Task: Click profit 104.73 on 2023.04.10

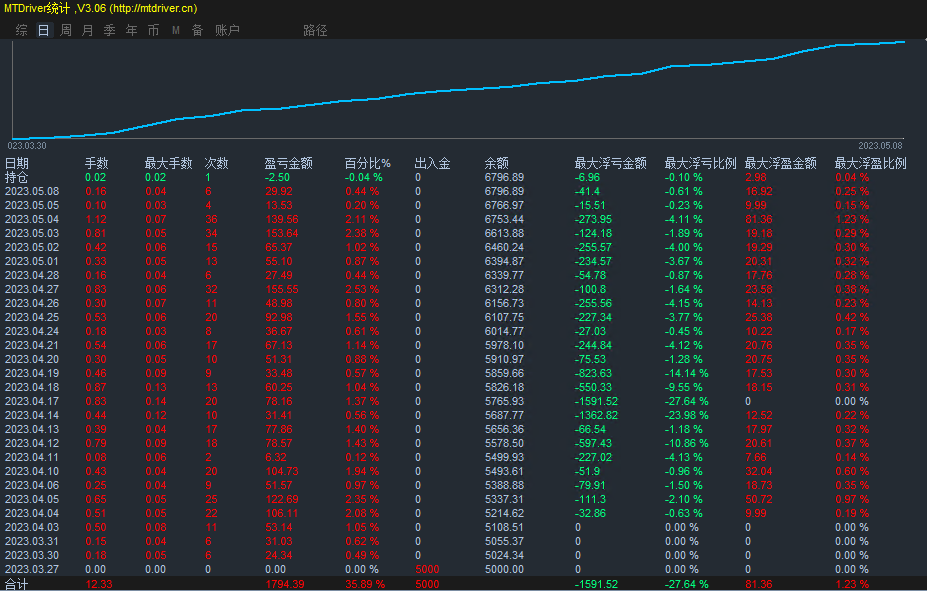Action: pos(281,471)
